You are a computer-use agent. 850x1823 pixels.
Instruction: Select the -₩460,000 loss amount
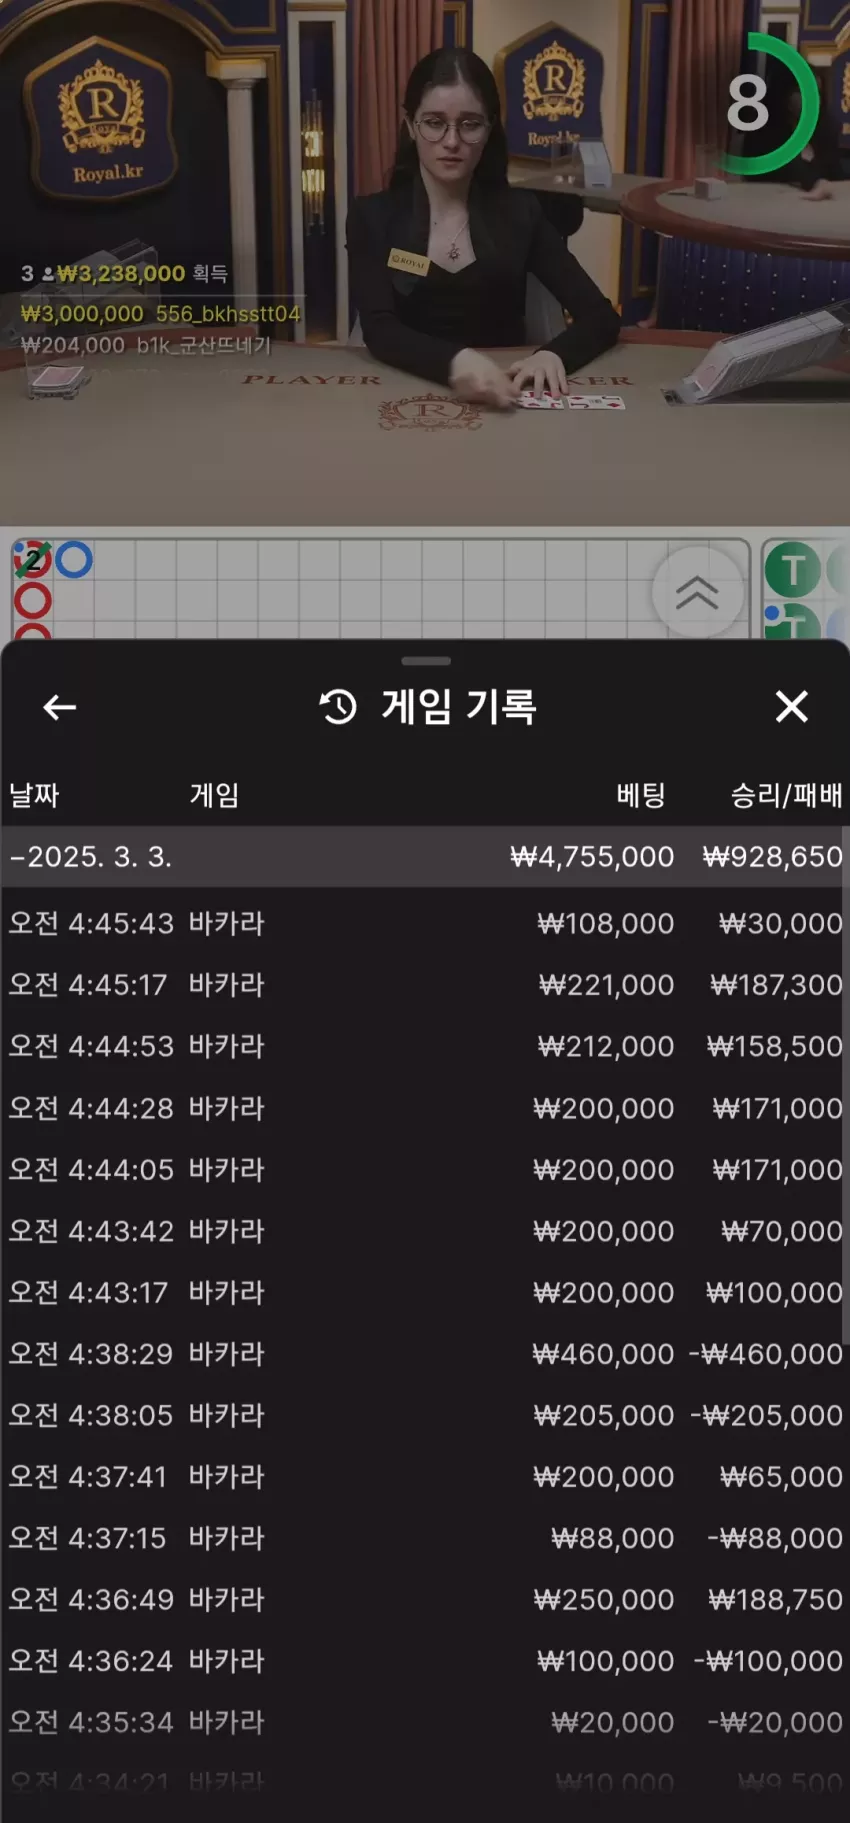(x=765, y=1354)
